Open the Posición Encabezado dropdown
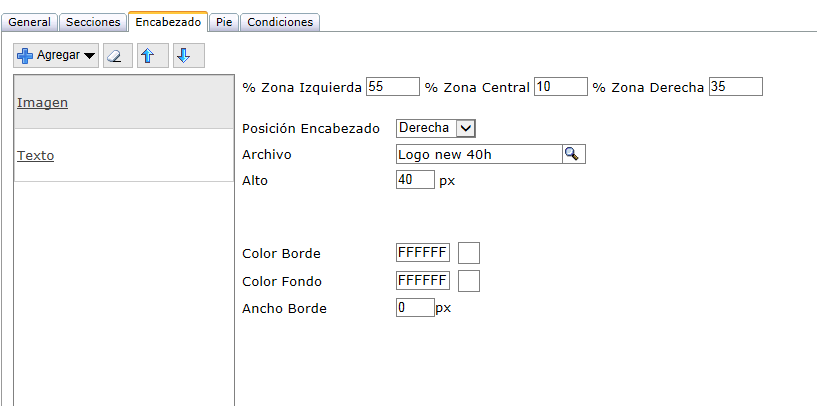This screenshot has height=406, width=817. (436, 128)
